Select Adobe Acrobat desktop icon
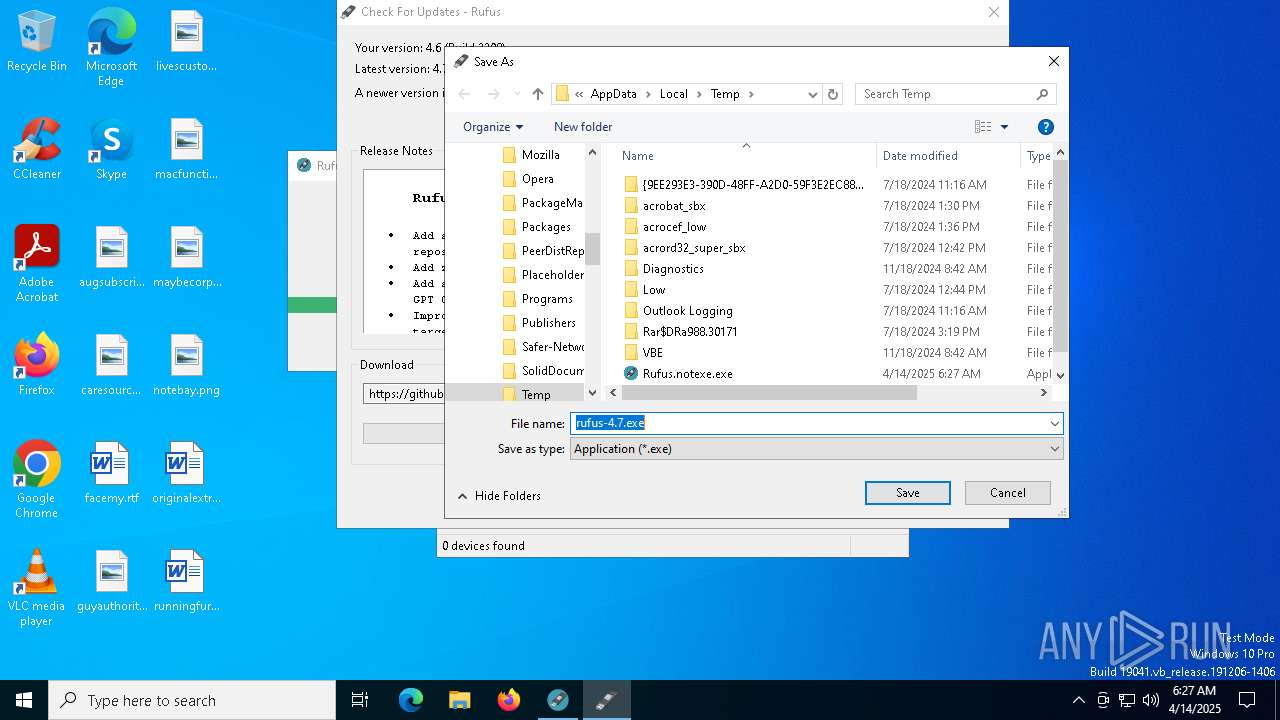 coord(37,264)
